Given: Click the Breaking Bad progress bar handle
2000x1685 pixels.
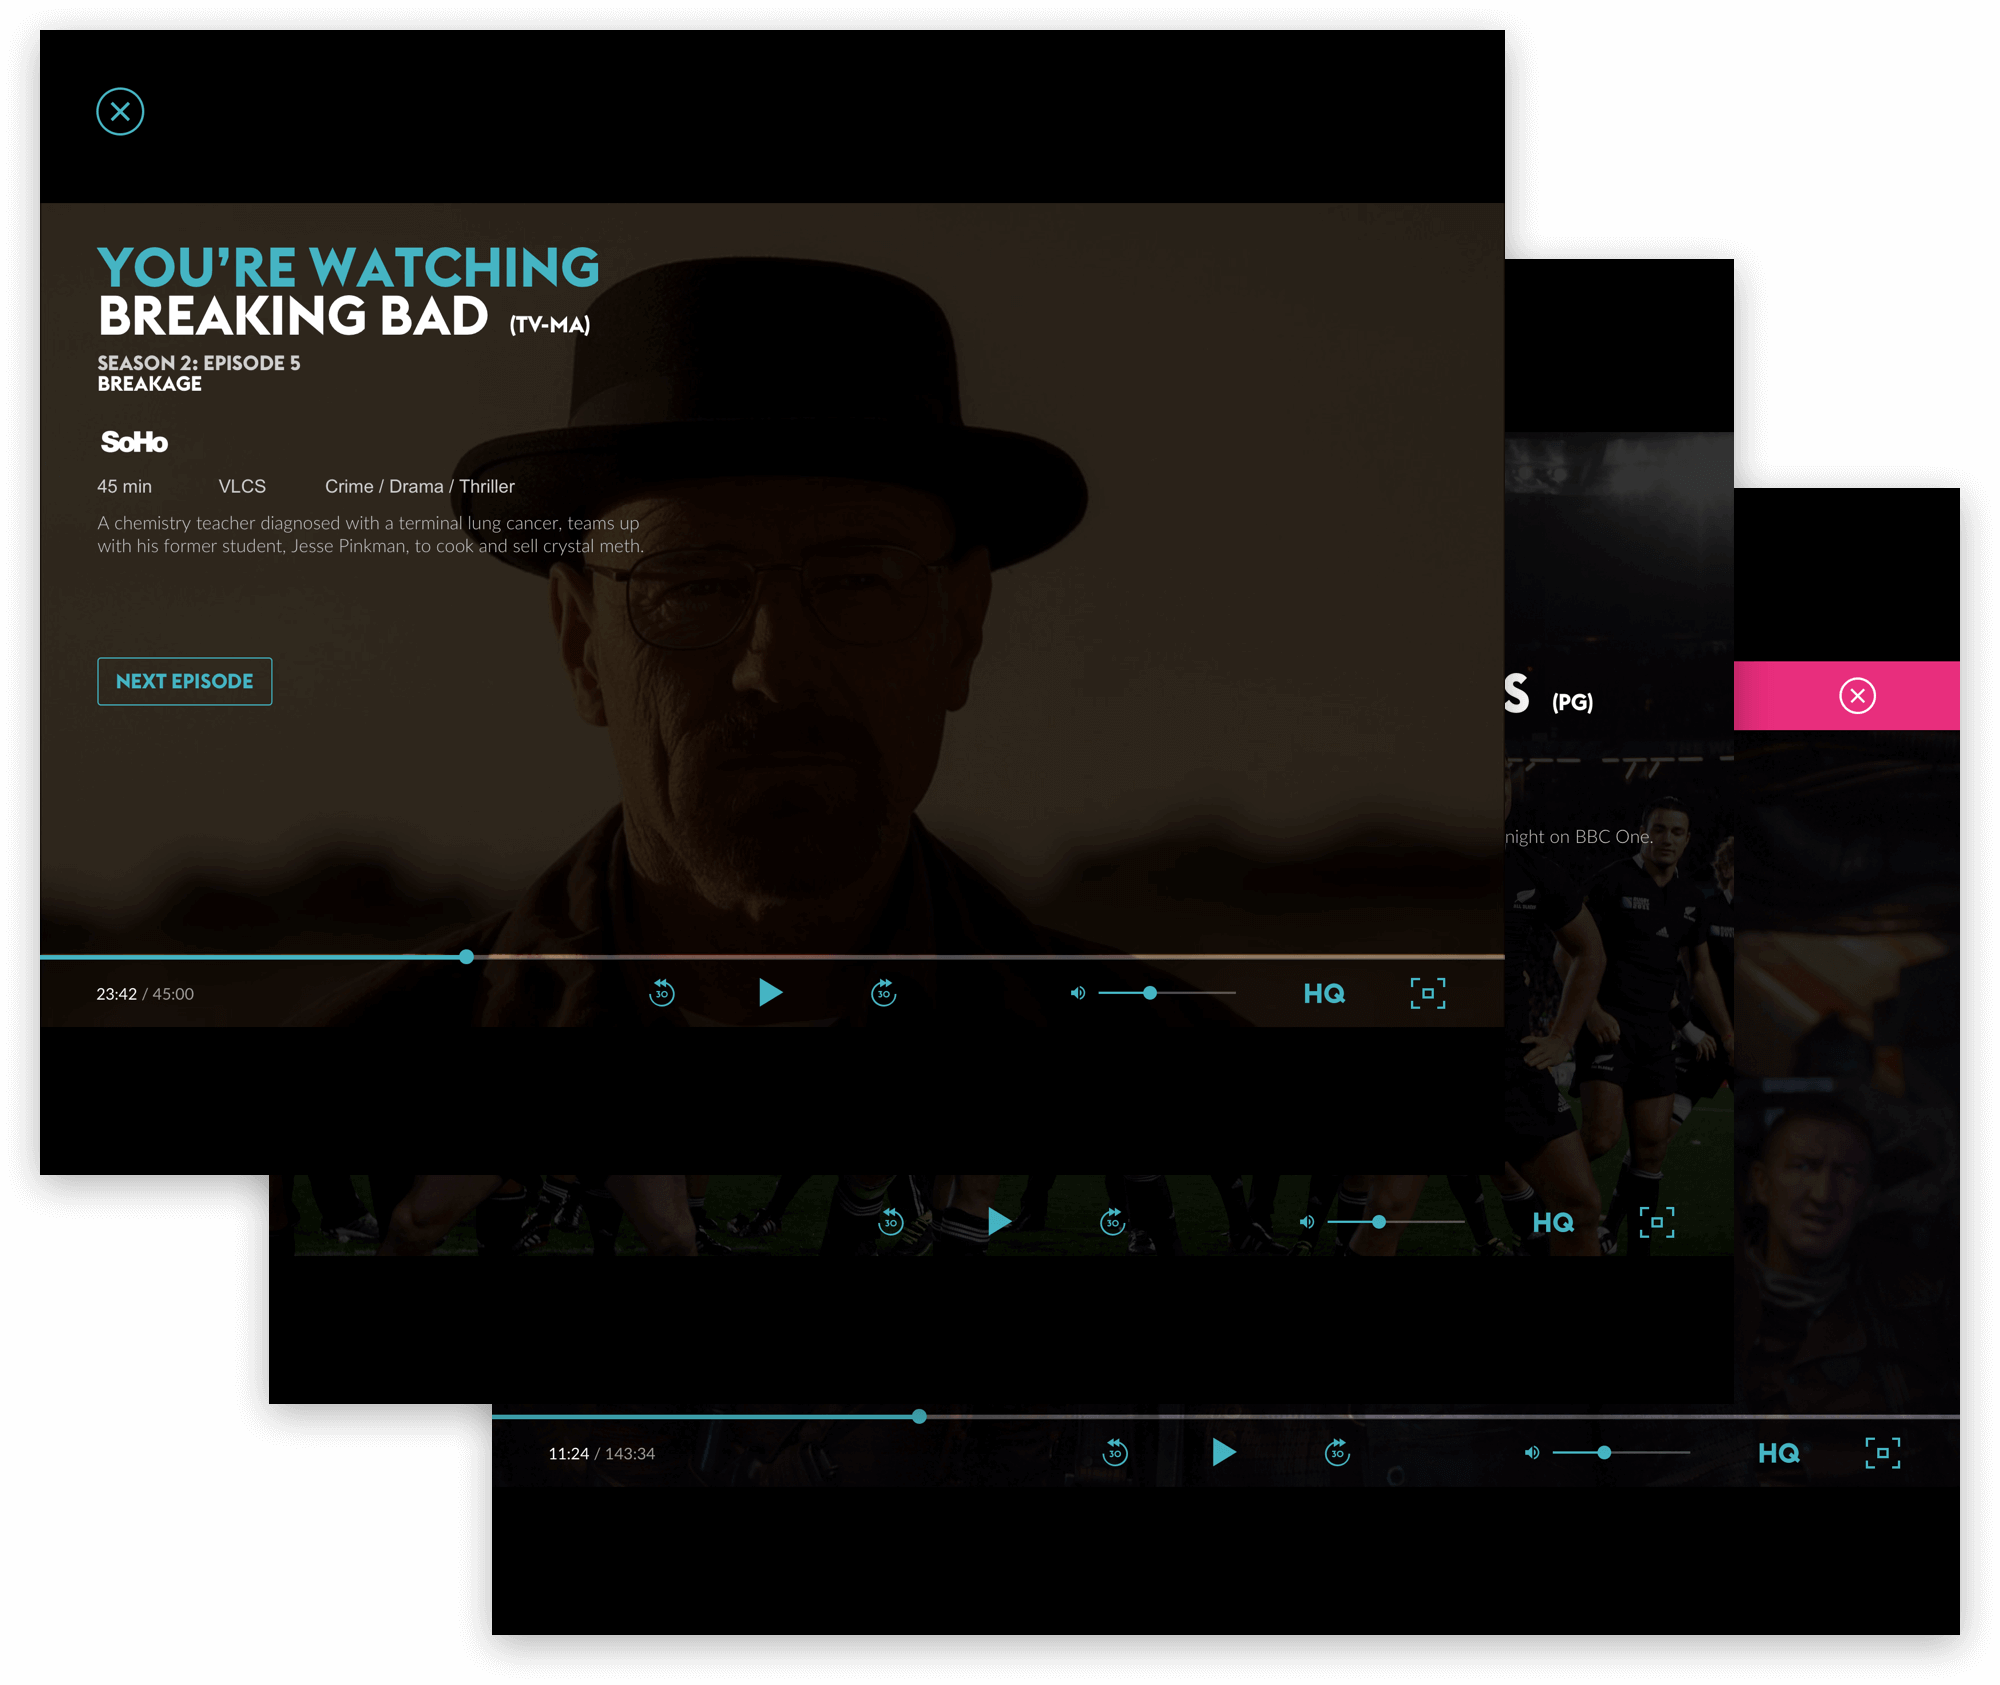Looking at the screenshot, I should [x=466, y=957].
